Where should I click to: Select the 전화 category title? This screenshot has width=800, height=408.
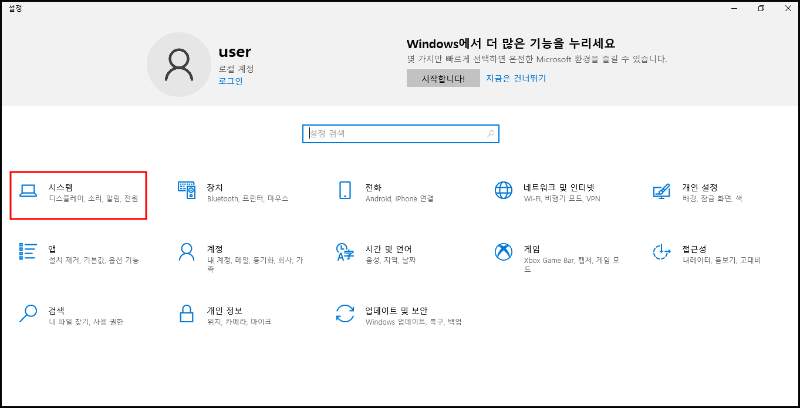pyautogui.click(x=373, y=187)
